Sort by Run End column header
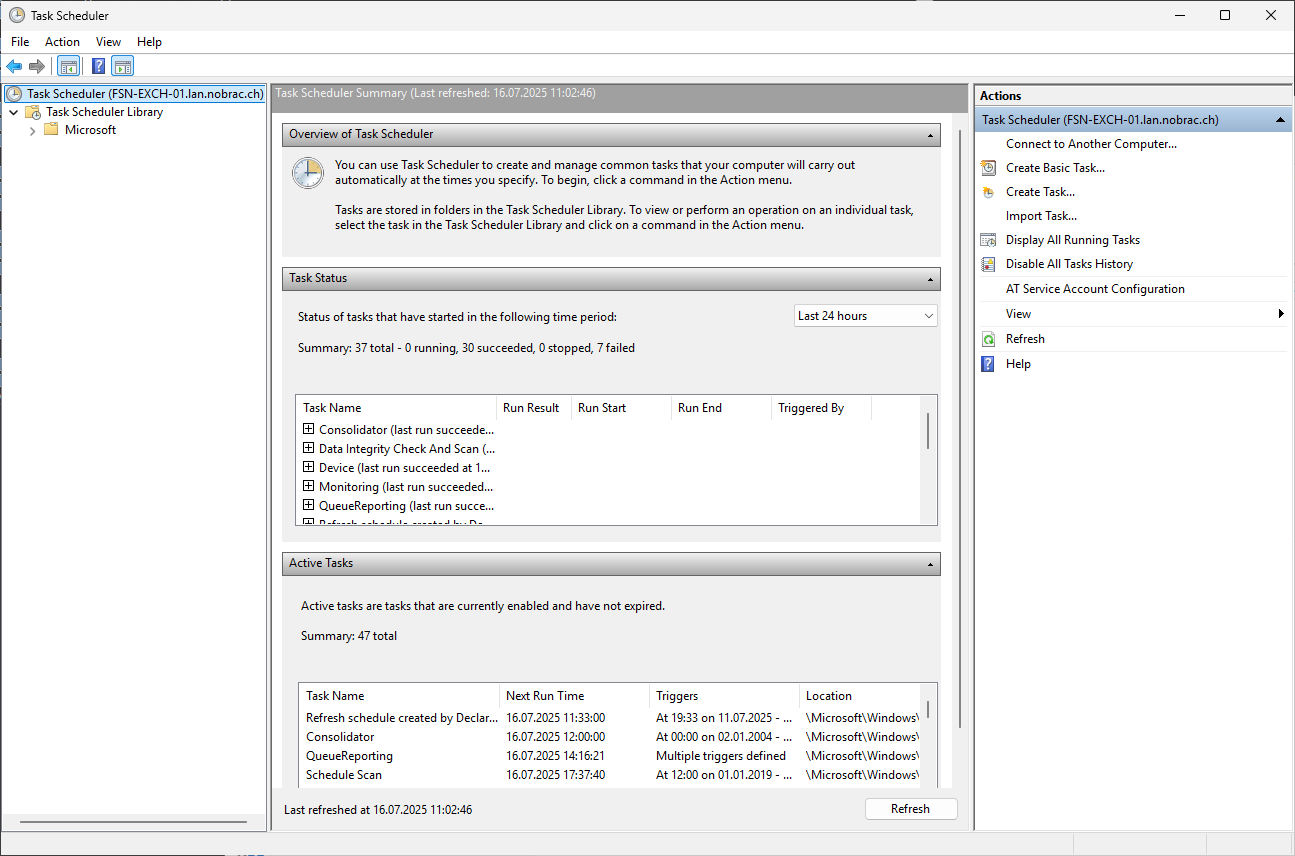The image size is (1295, 856). click(721, 408)
